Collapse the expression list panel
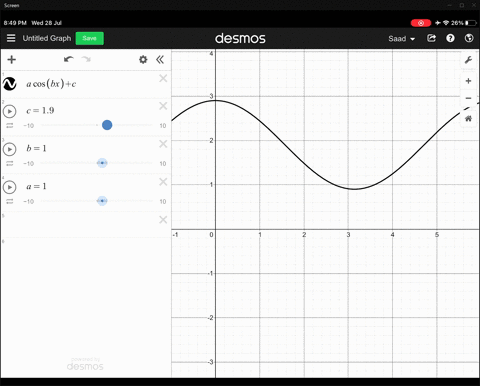480x386 pixels. (160, 60)
